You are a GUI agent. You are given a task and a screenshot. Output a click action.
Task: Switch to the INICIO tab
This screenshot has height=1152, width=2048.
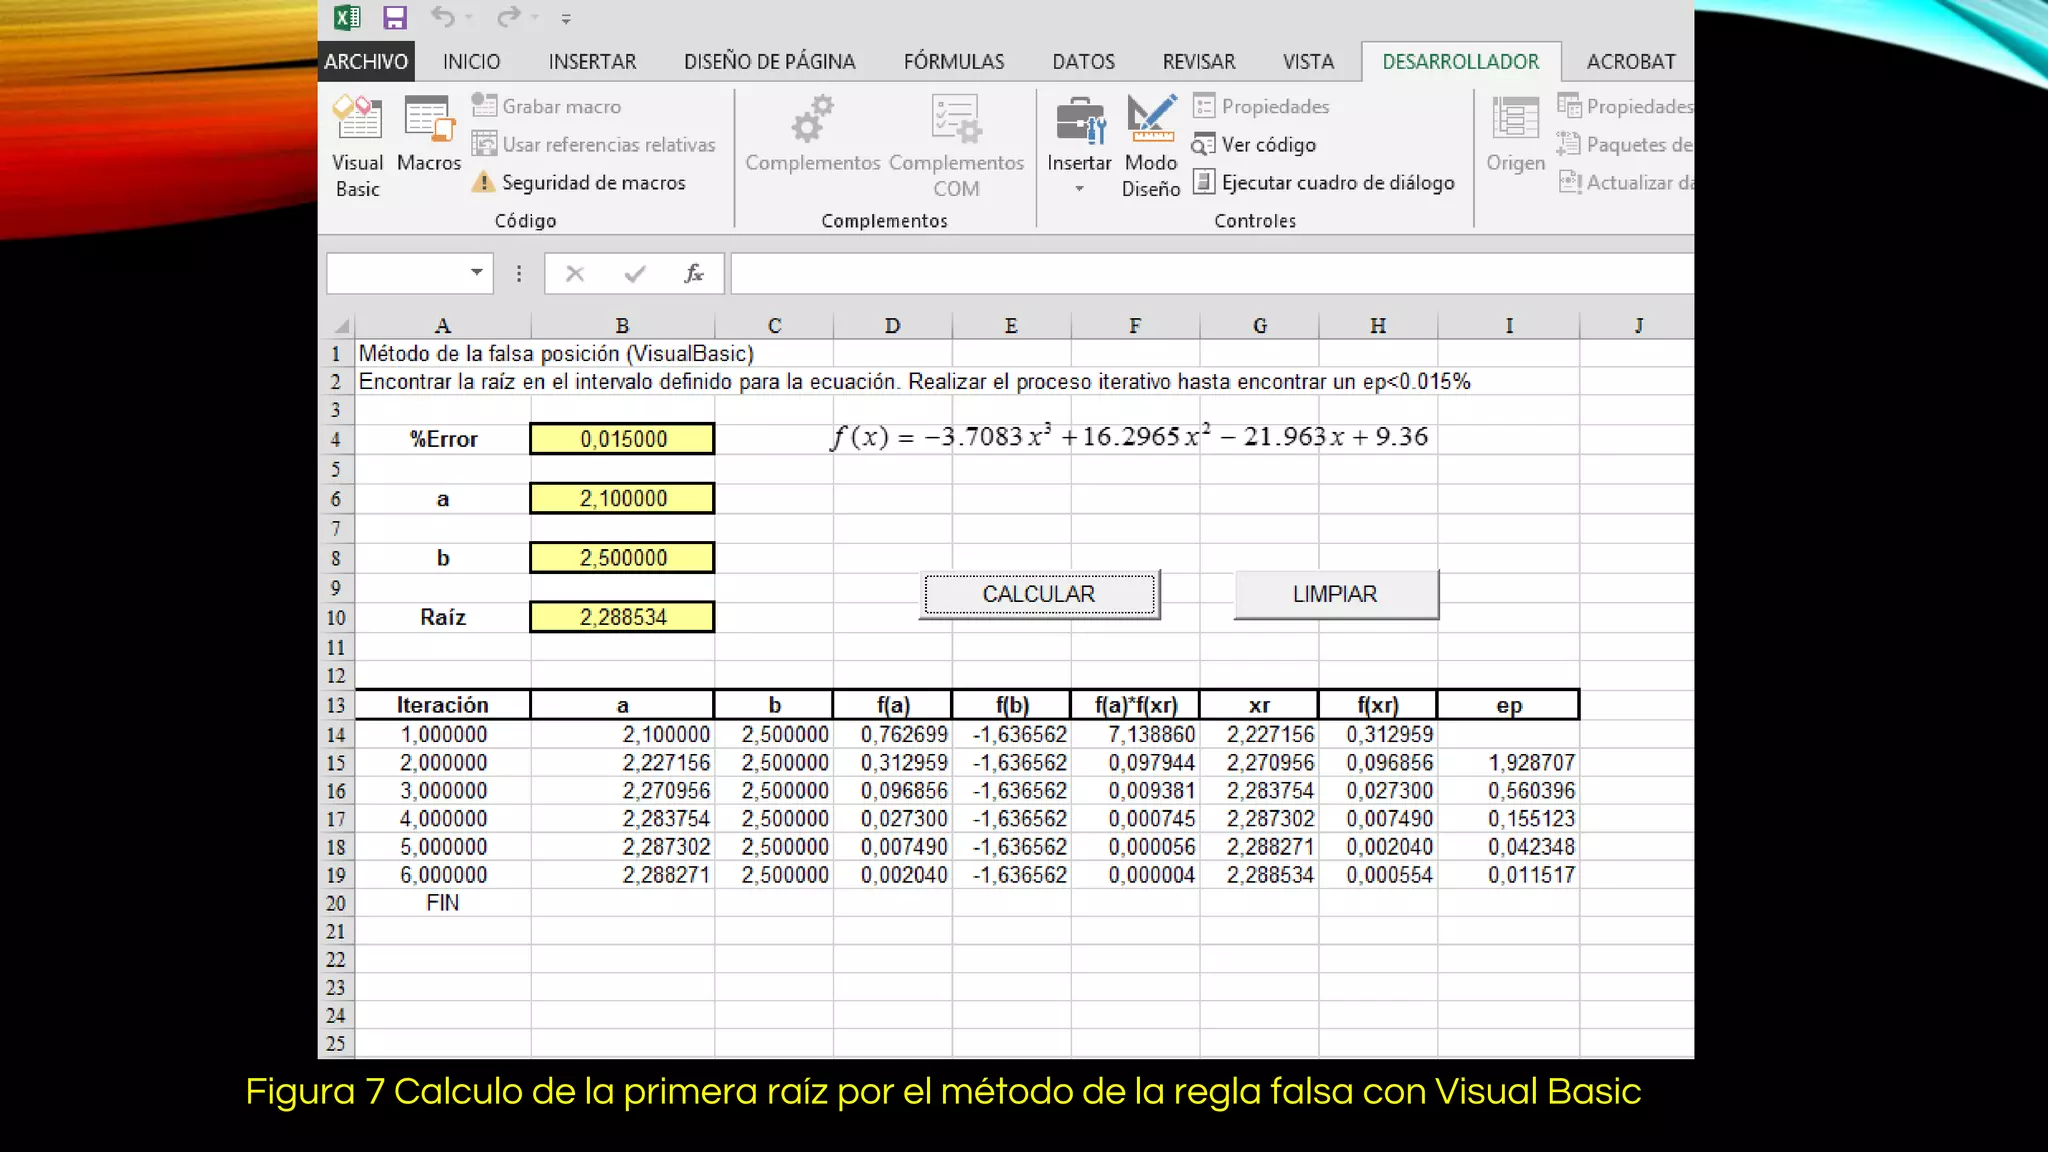click(x=471, y=61)
